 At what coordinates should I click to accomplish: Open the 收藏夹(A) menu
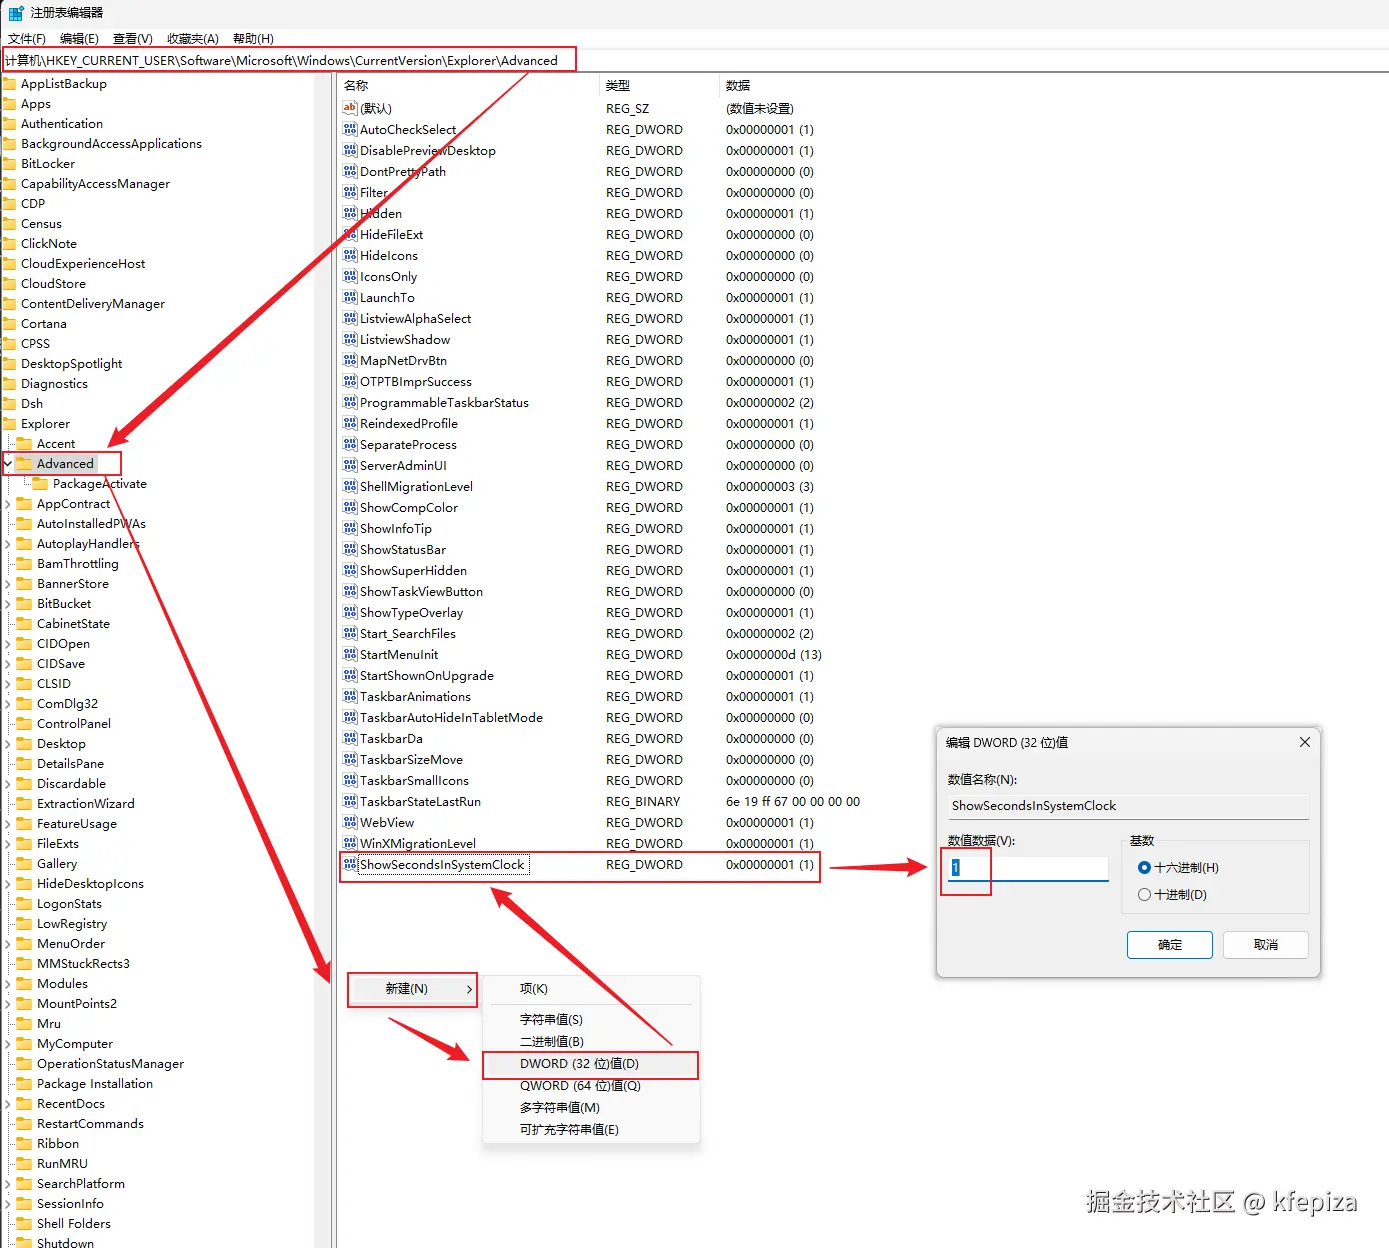click(193, 38)
